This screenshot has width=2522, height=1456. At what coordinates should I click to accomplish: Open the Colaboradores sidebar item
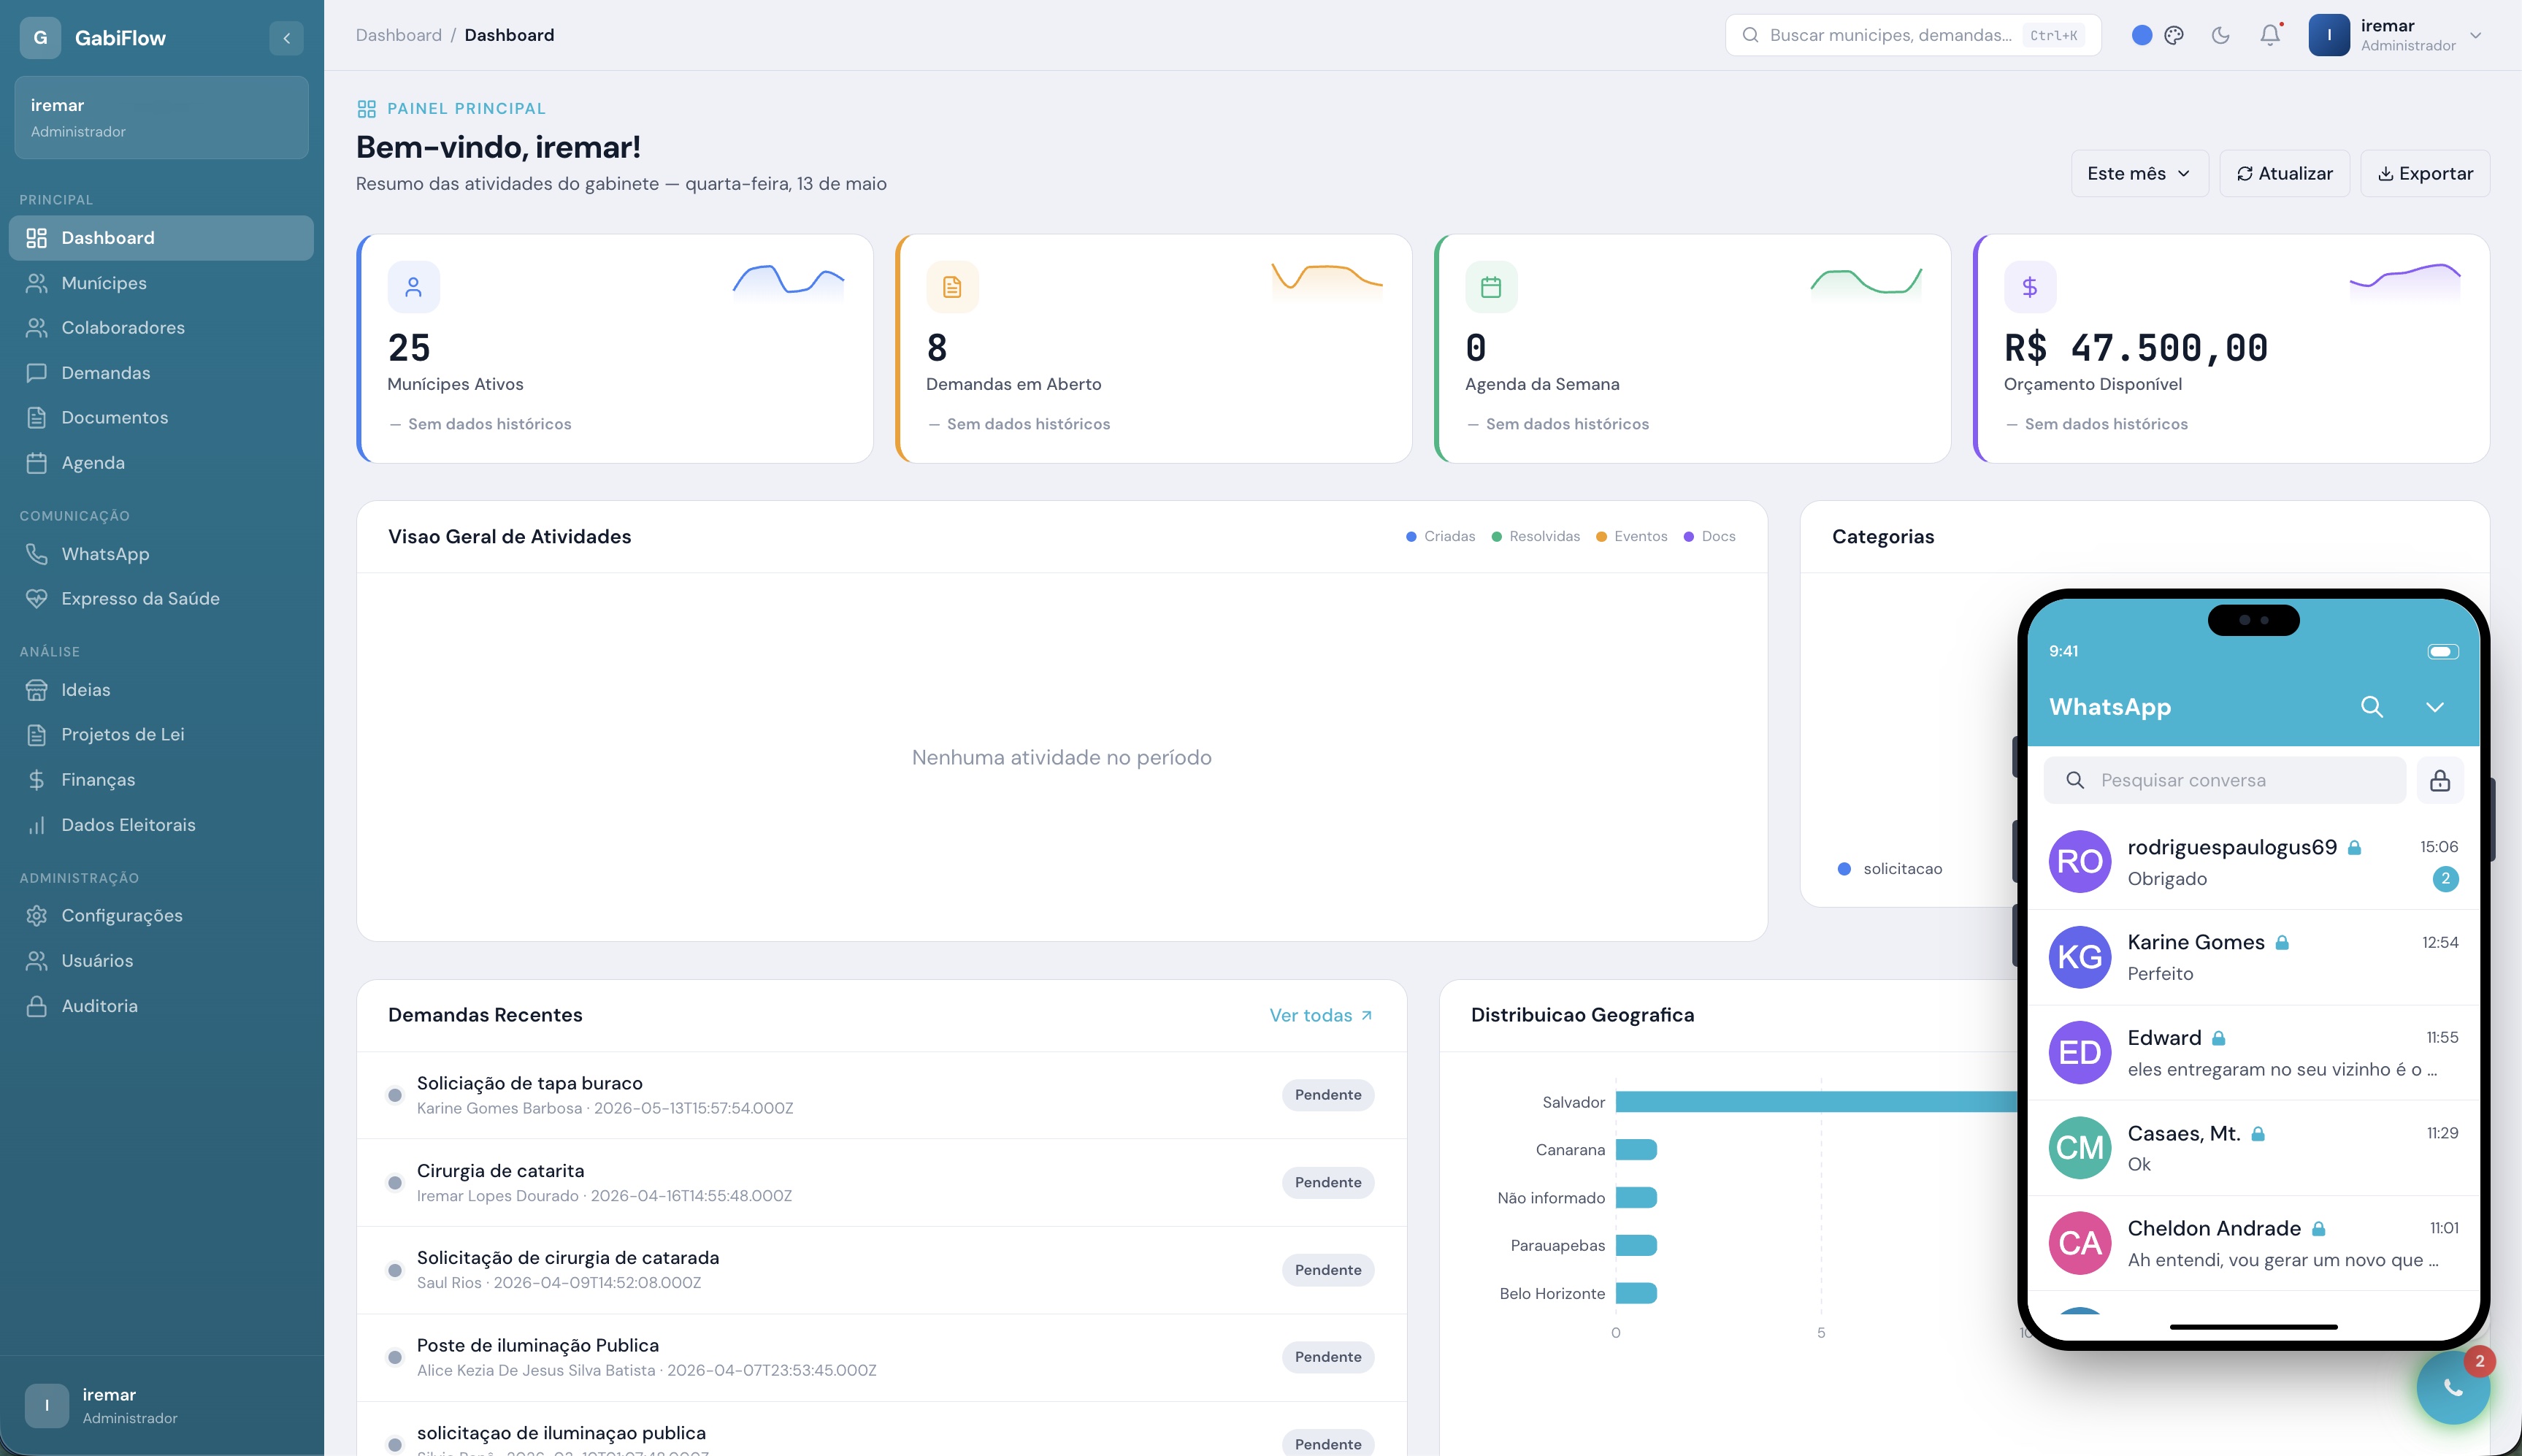coord(161,328)
